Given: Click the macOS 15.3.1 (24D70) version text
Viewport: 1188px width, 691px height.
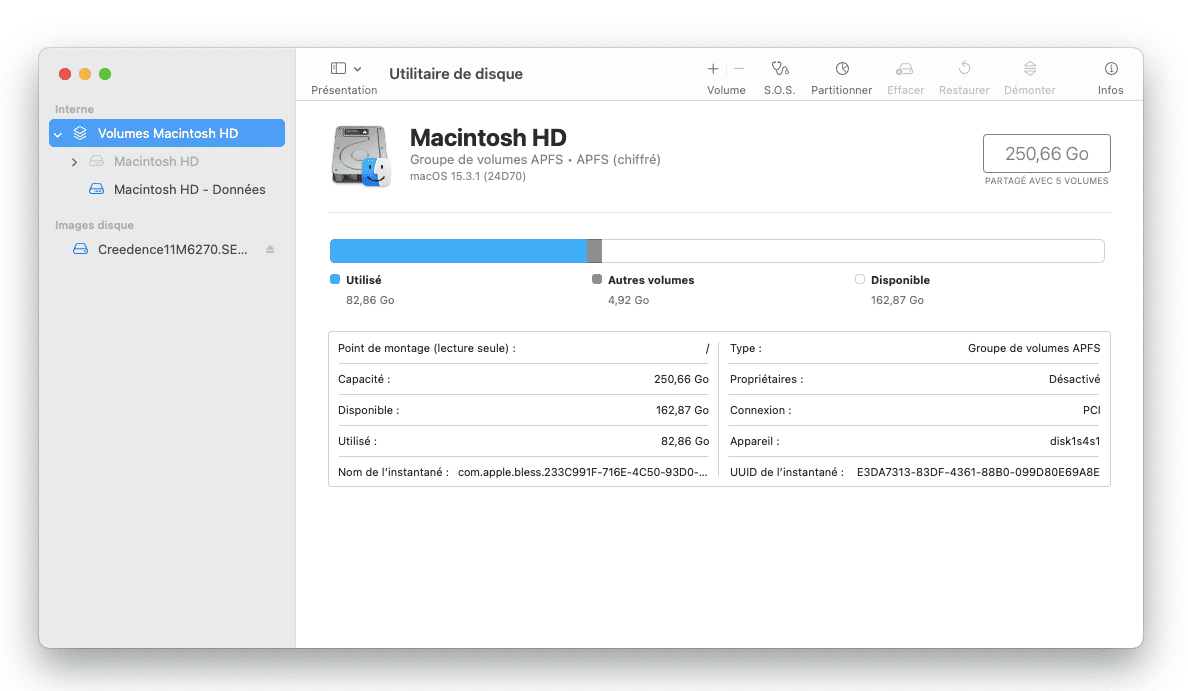Looking at the screenshot, I should 467,177.
